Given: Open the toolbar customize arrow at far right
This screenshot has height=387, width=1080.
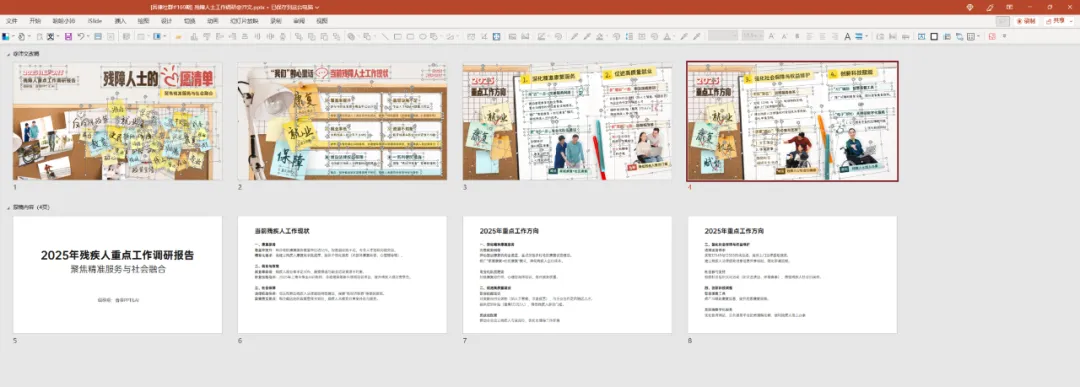Looking at the screenshot, I should point(1004,36).
